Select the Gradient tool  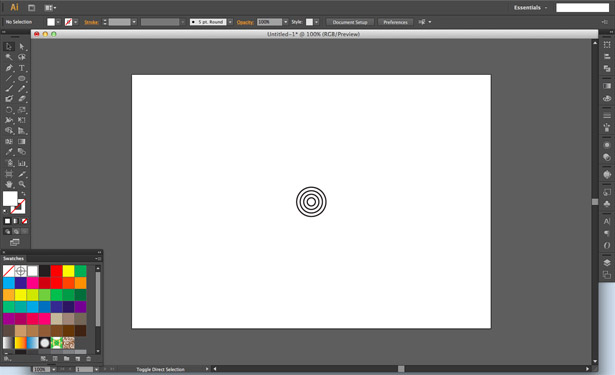(x=22, y=141)
